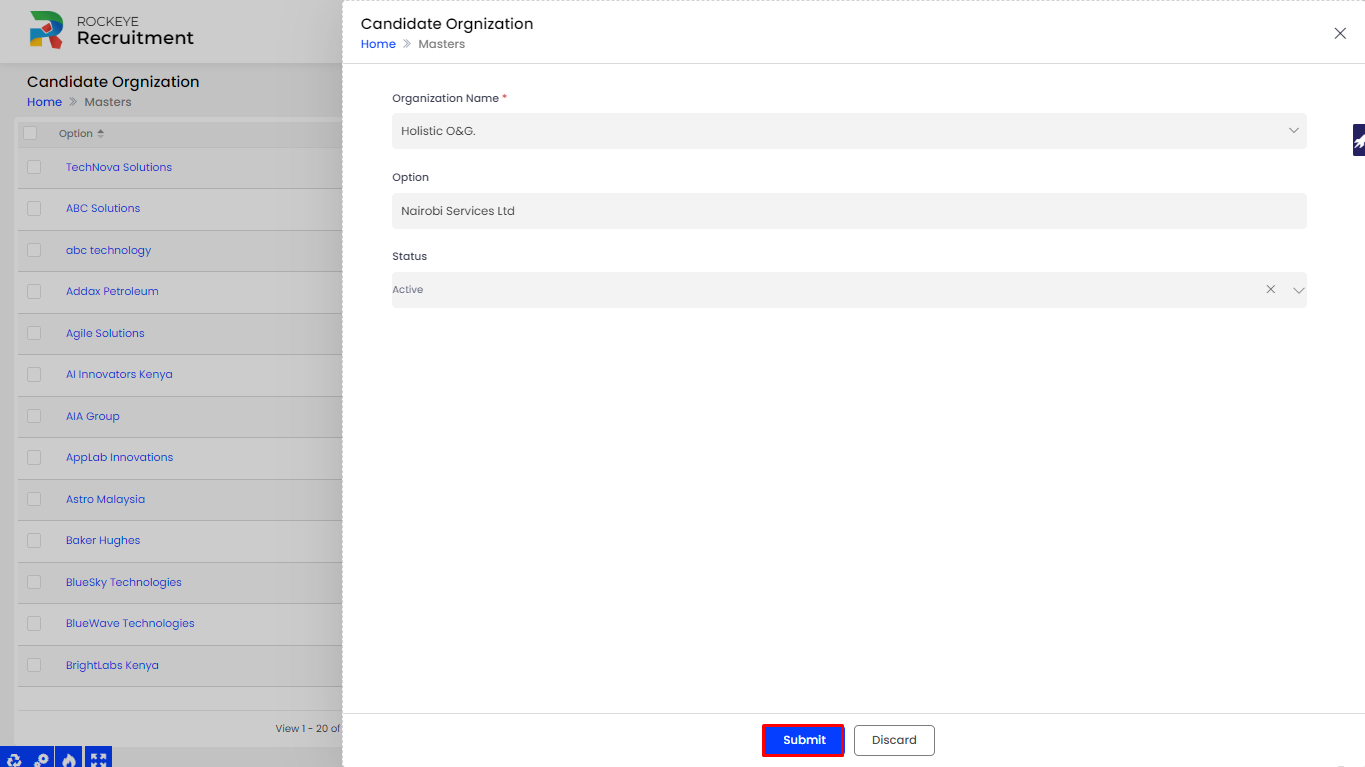Check the AIA Group row checkbox
Image resolution: width=1365 pixels, height=767 pixels.
[34, 416]
